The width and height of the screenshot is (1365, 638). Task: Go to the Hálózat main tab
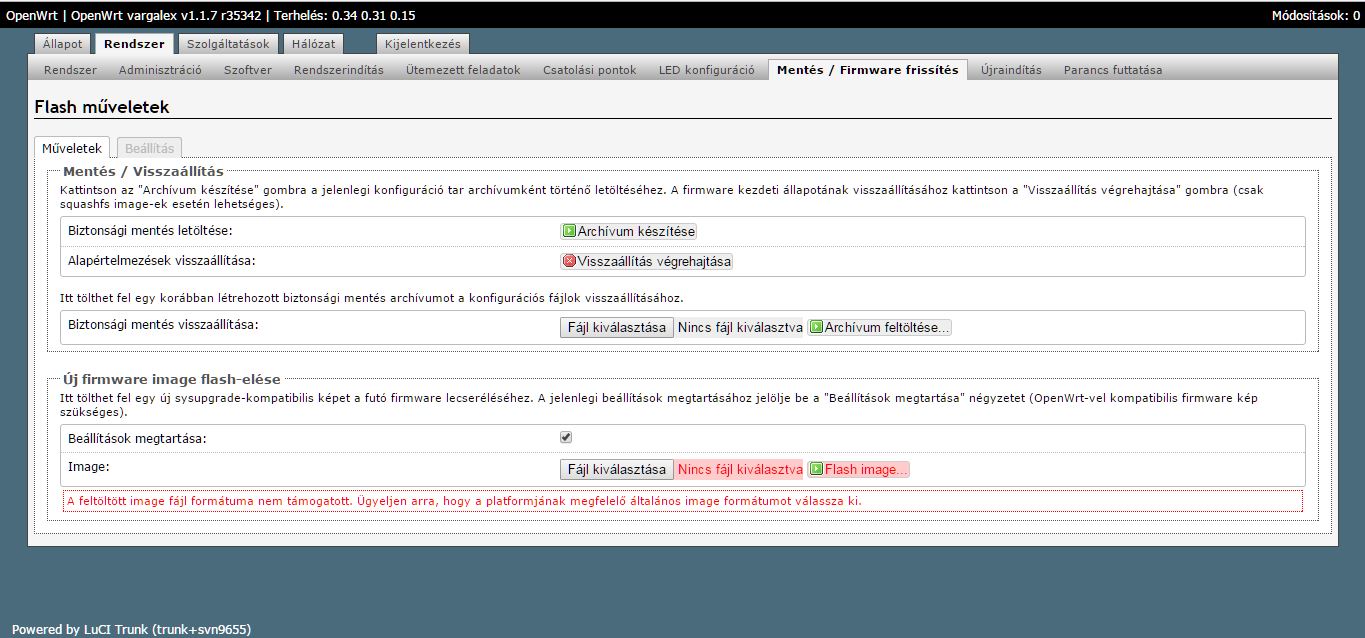coord(314,44)
